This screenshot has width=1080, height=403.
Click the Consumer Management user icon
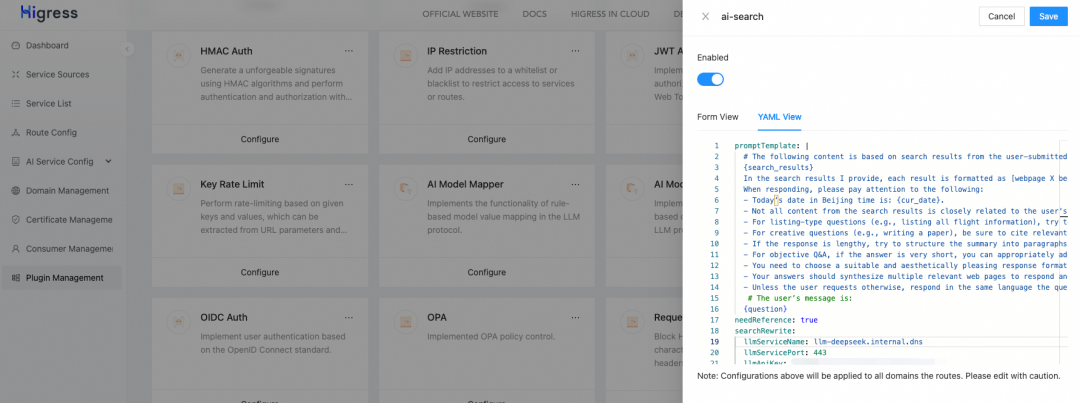[x=16, y=248]
